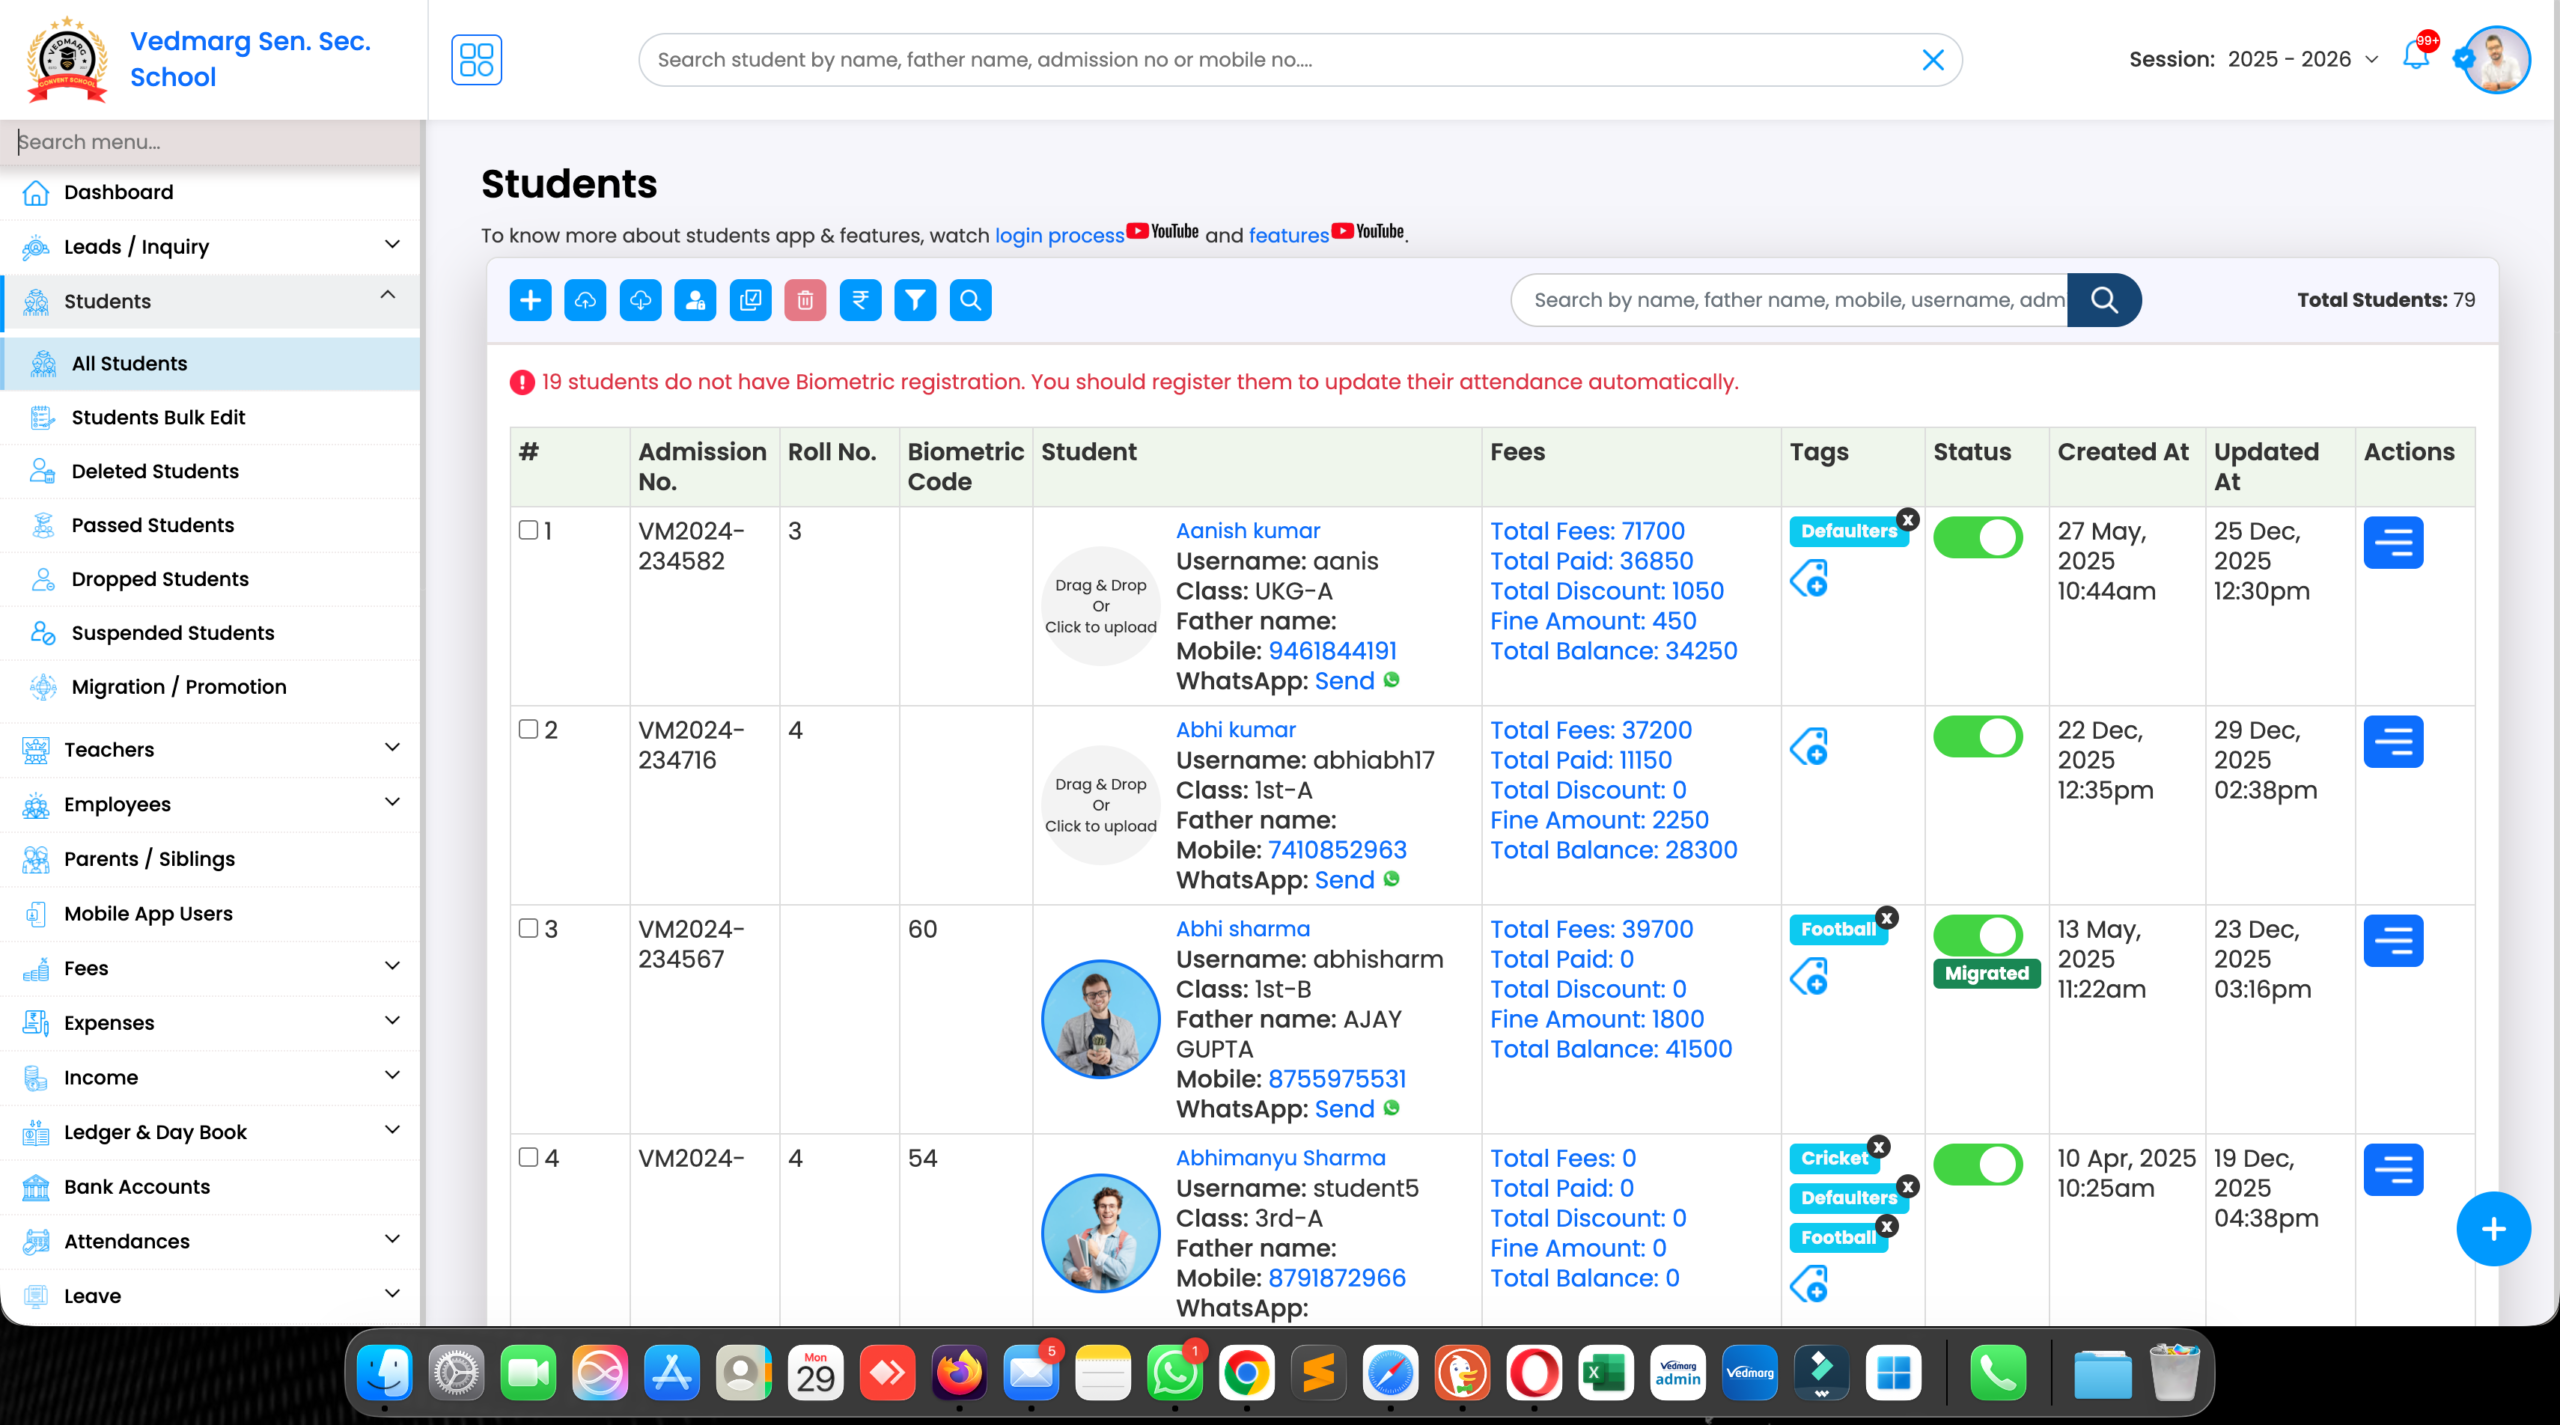The width and height of the screenshot is (2560, 1425).
Task: Select the import students upload icon
Action: pos(585,299)
